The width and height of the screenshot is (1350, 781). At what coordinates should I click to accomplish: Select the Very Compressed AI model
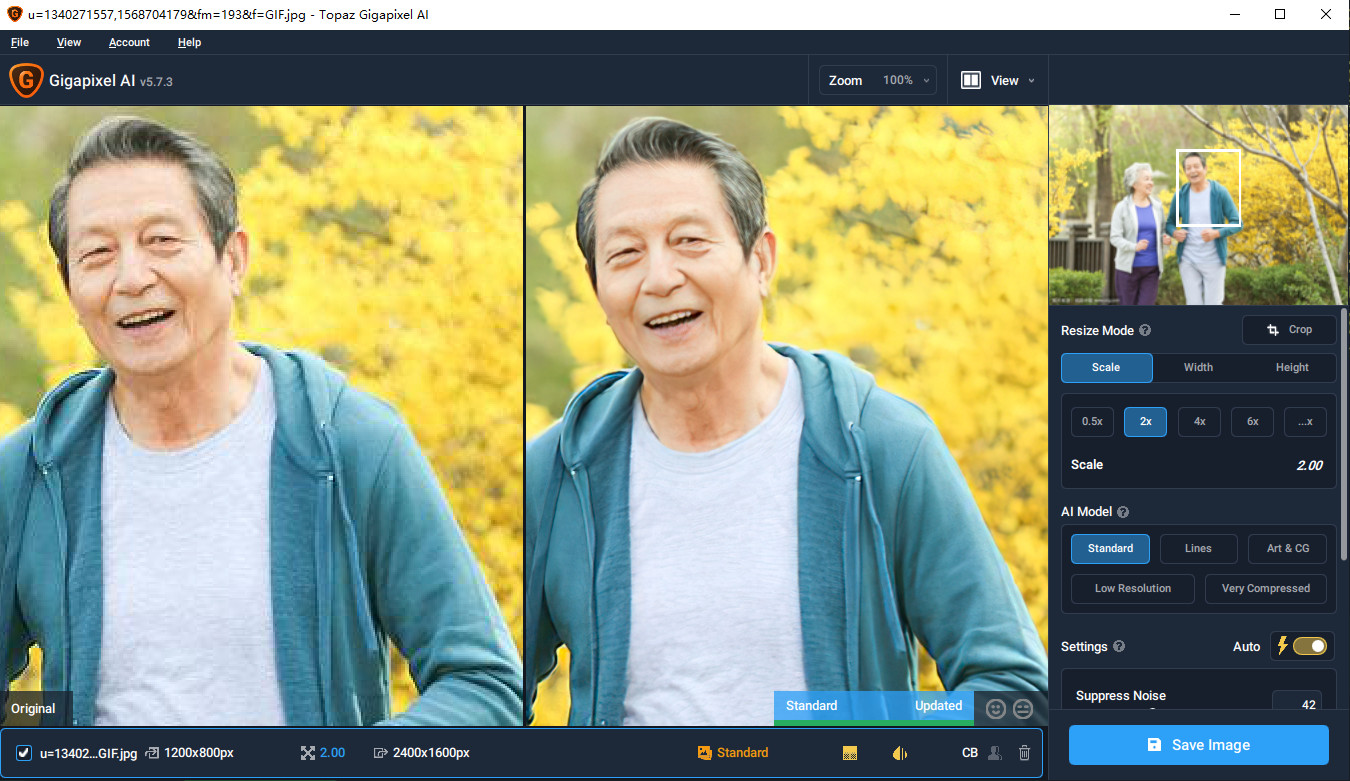coord(1265,589)
